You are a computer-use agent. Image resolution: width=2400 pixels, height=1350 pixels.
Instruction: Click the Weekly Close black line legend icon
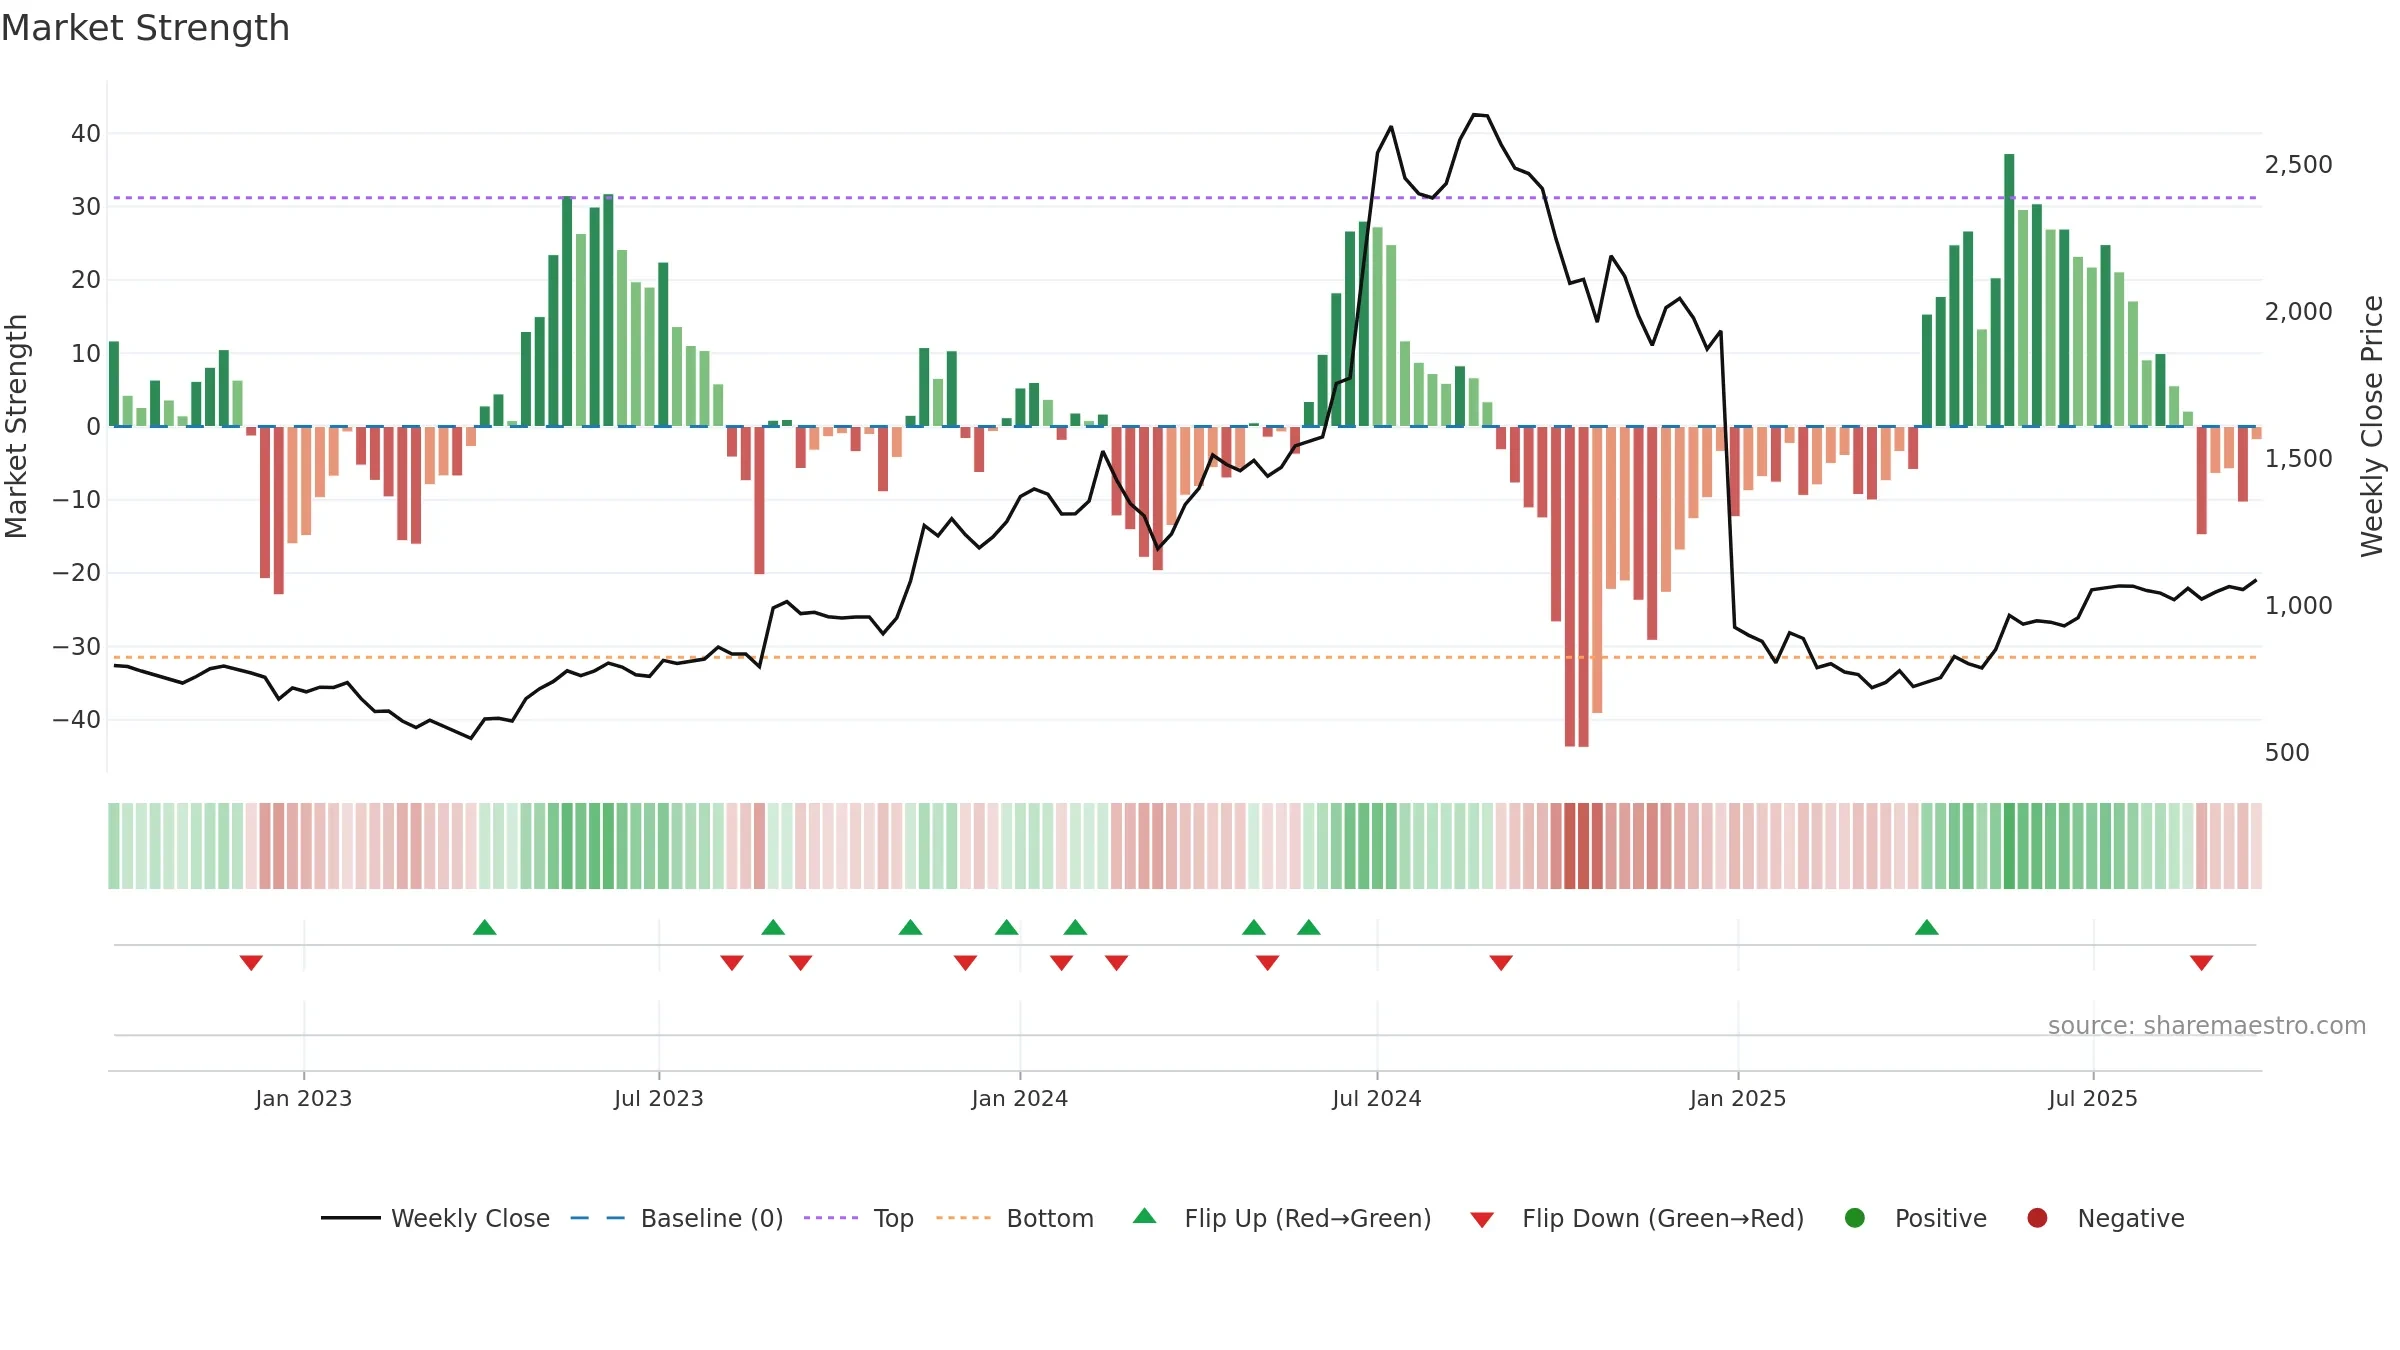[350, 1218]
